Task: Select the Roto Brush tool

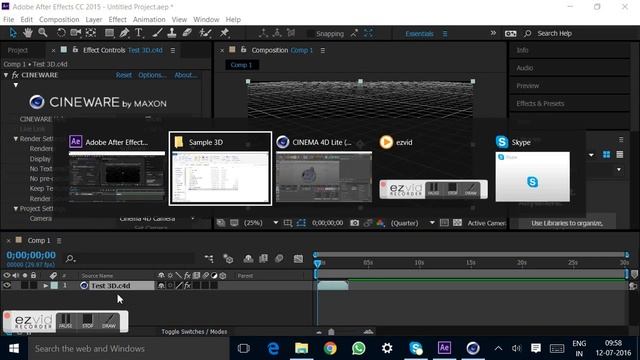Action: click(x=205, y=33)
